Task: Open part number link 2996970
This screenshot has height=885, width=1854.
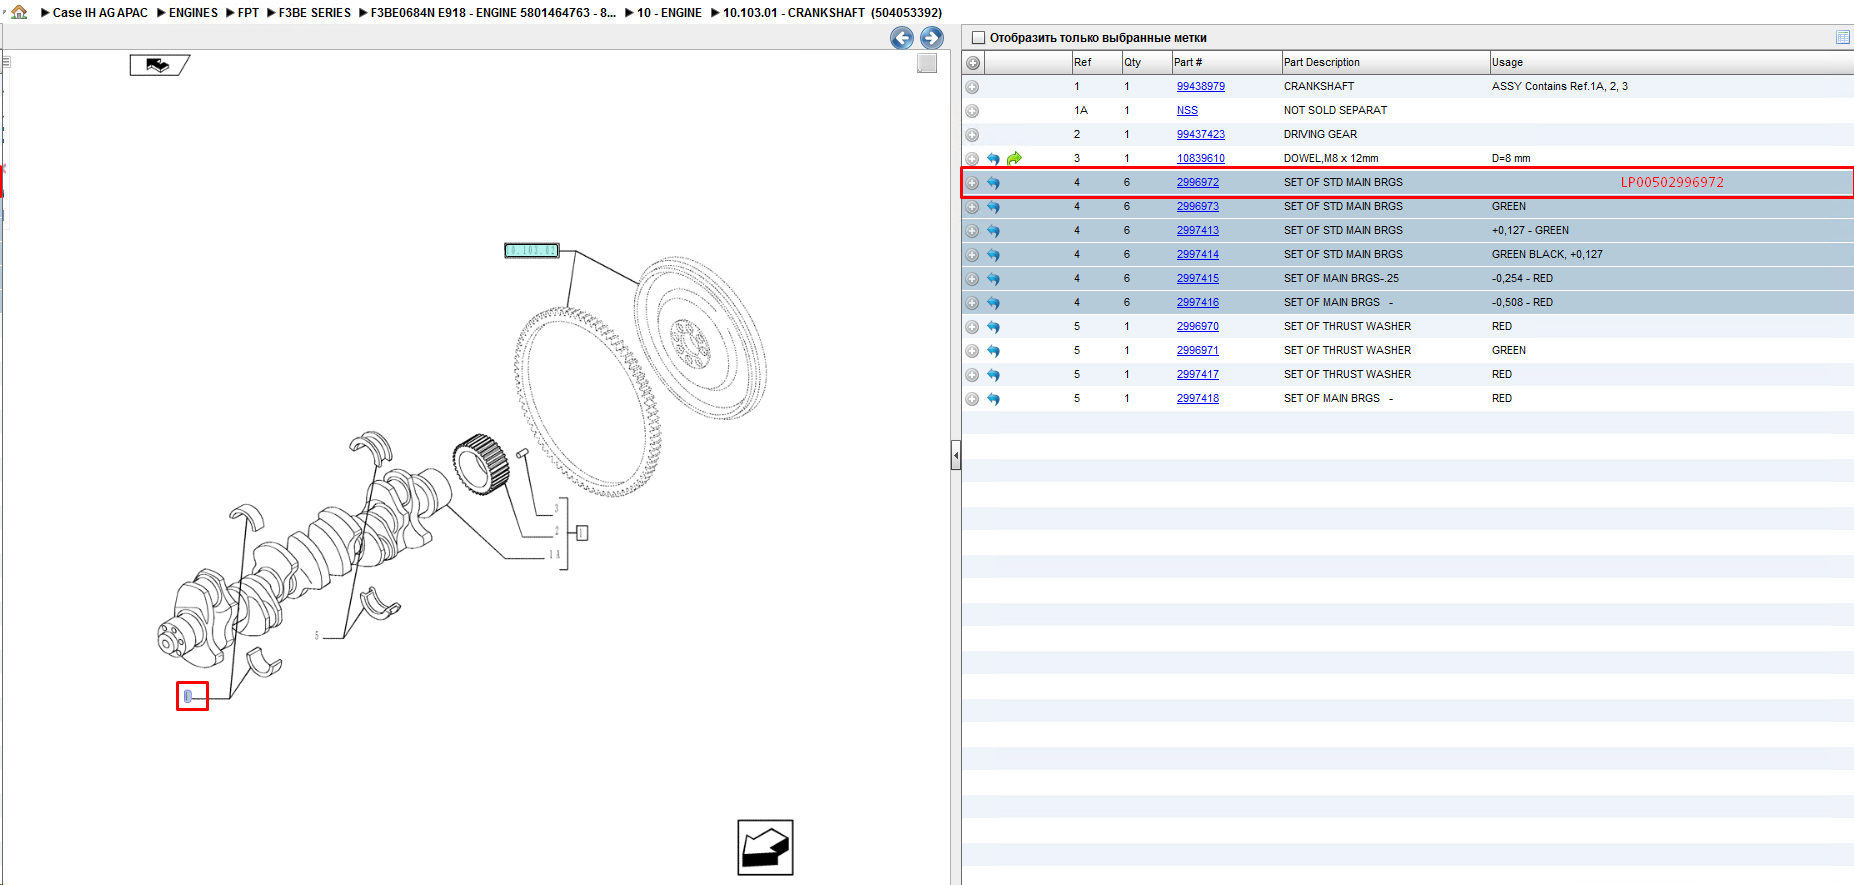Action: tap(1198, 327)
